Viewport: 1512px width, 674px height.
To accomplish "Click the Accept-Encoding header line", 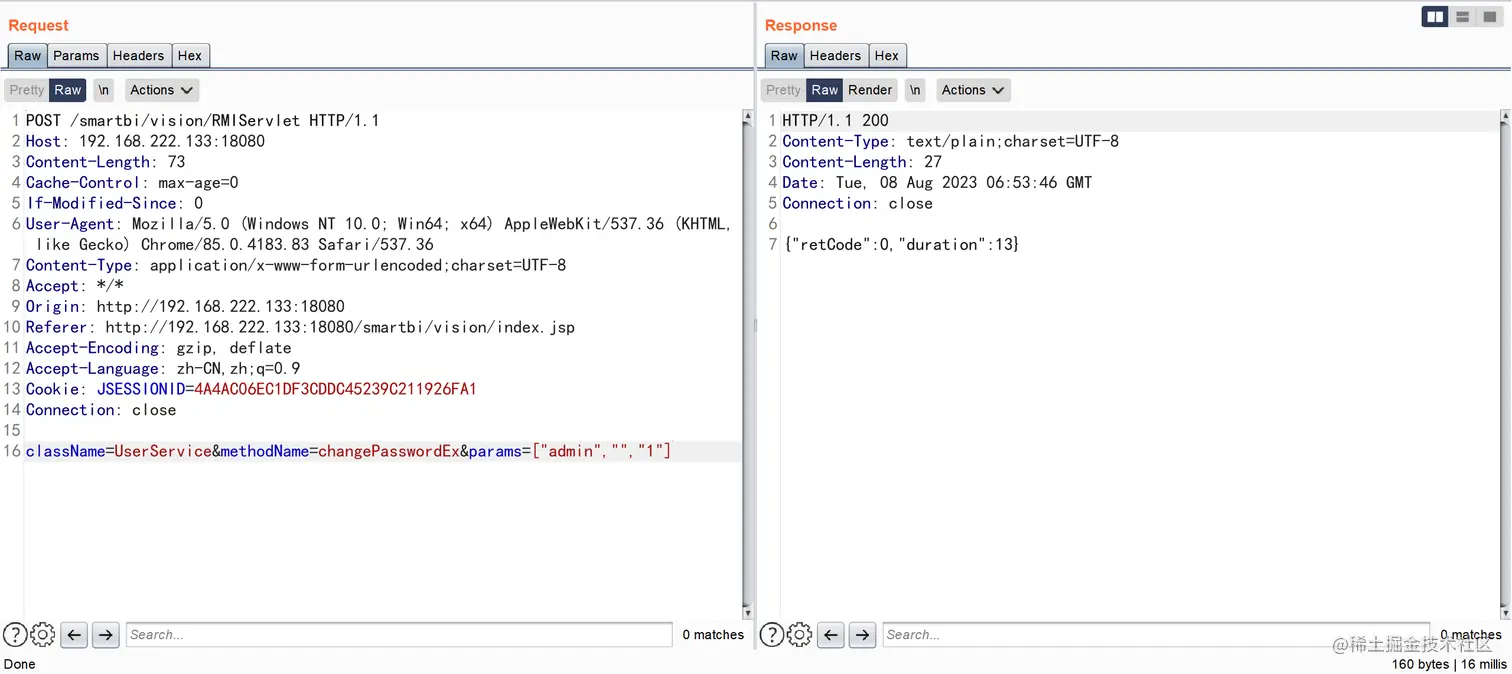I will (159, 348).
